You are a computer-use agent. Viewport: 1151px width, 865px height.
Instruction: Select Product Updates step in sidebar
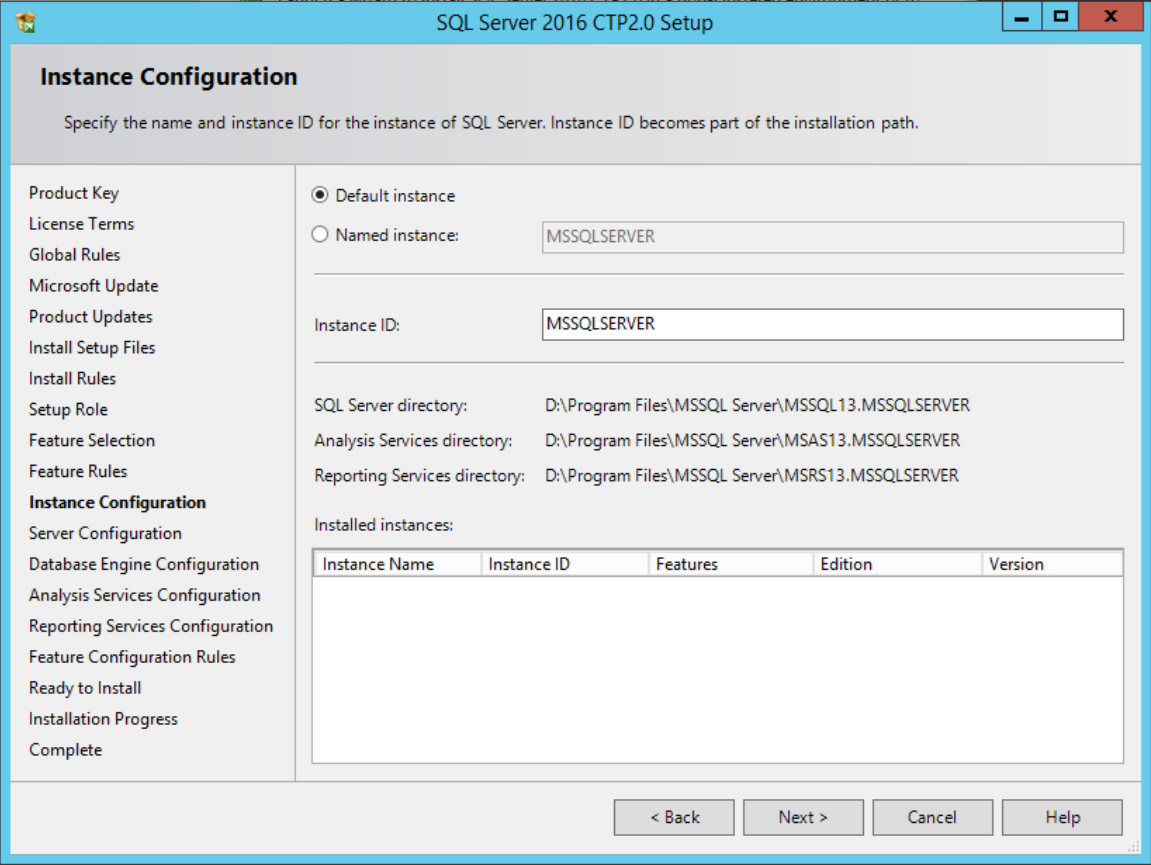[x=90, y=316]
